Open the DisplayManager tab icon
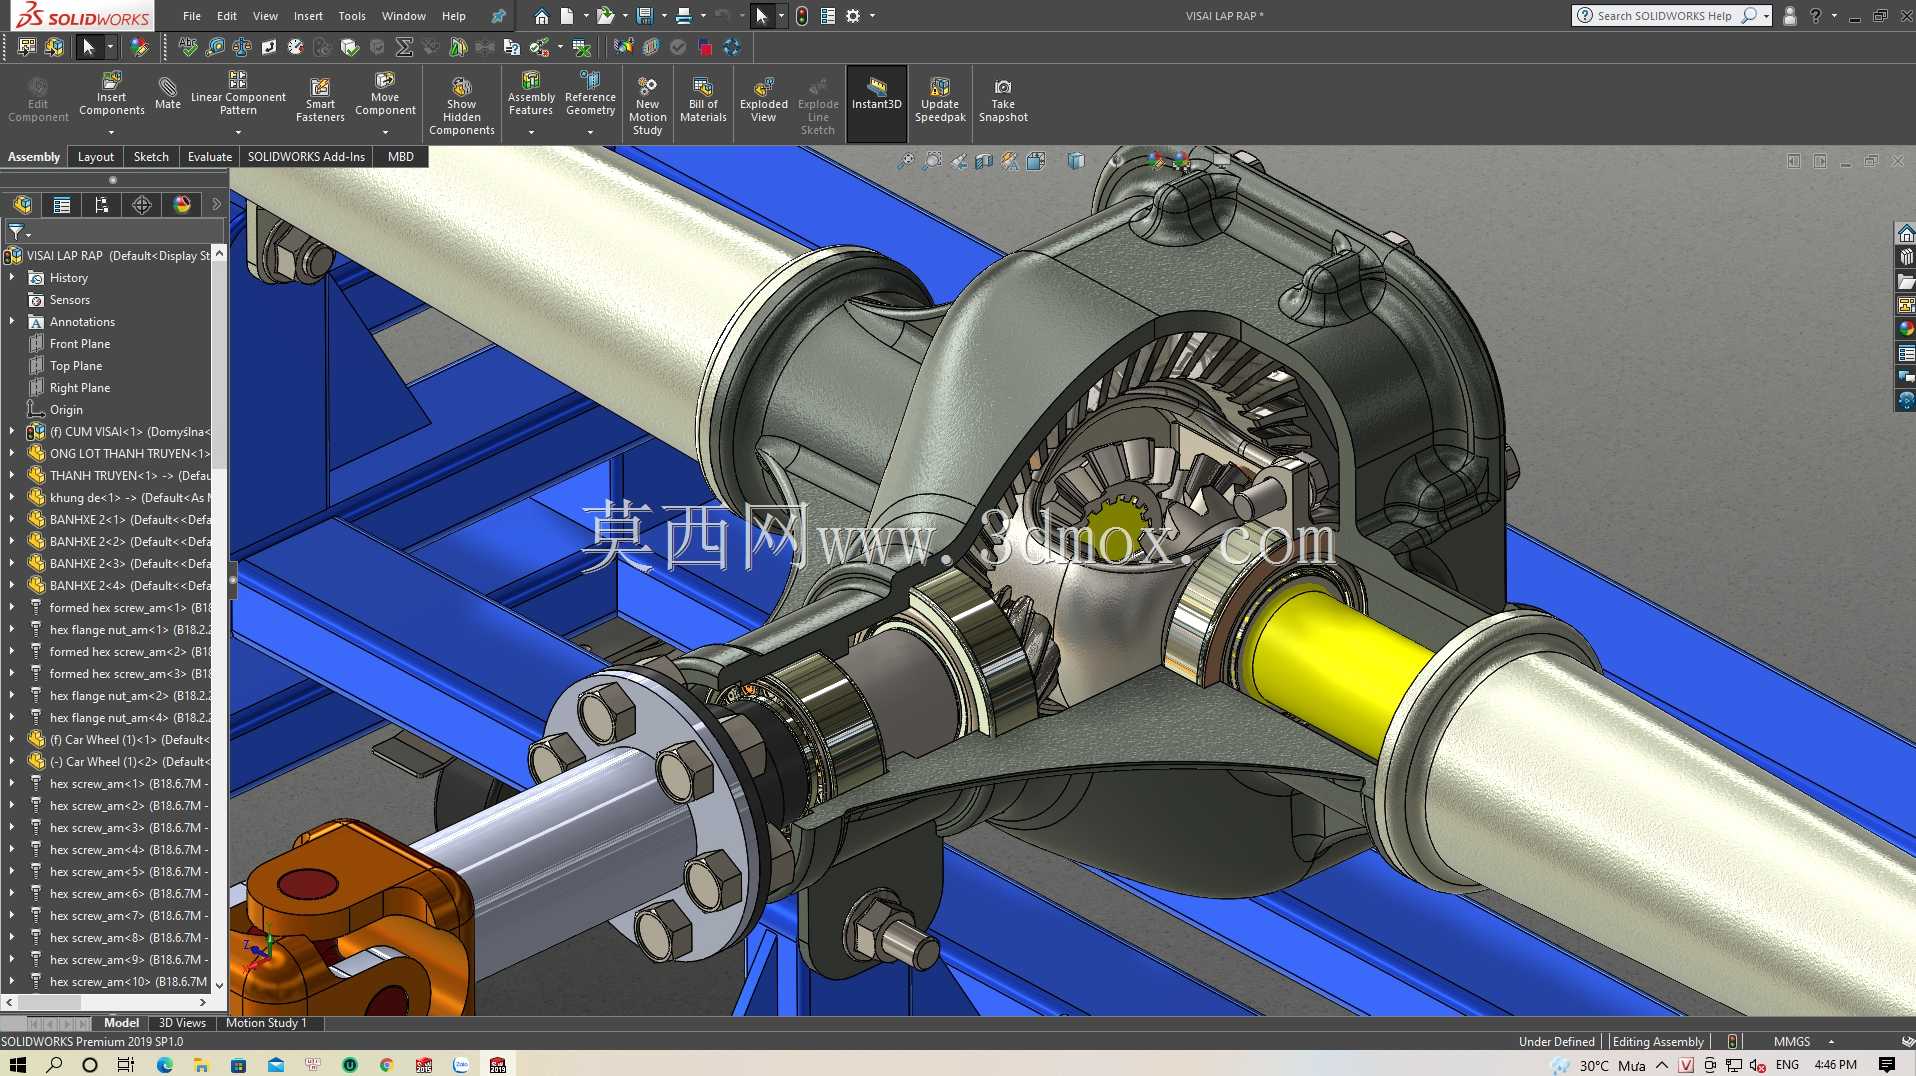 click(x=182, y=205)
